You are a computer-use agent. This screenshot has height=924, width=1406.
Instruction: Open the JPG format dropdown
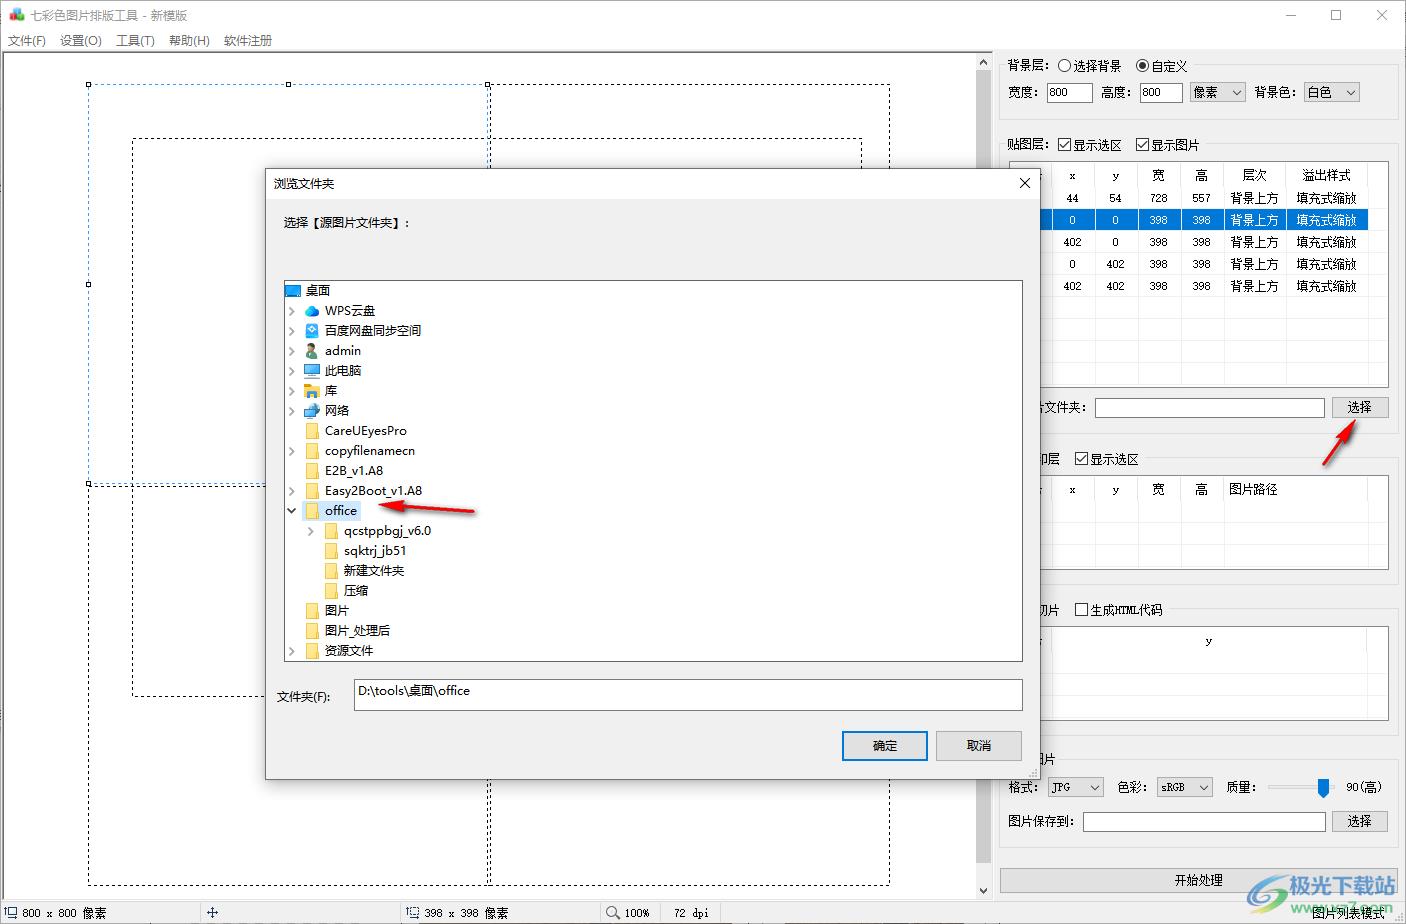tap(1075, 787)
